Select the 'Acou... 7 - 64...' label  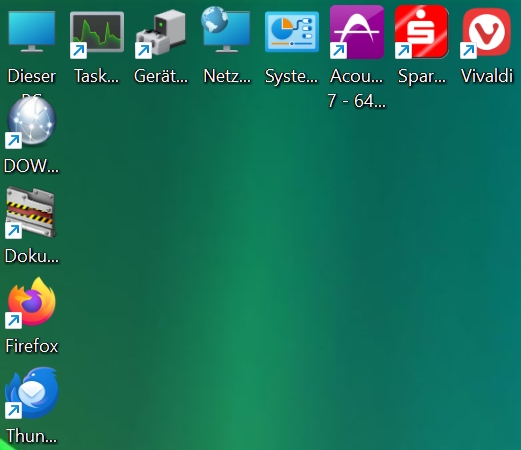pyautogui.click(x=357, y=88)
